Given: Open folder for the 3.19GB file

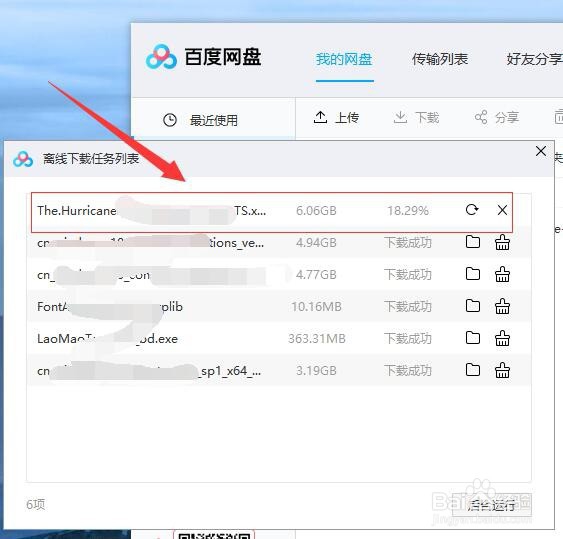Looking at the screenshot, I should [x=473, y=370].
